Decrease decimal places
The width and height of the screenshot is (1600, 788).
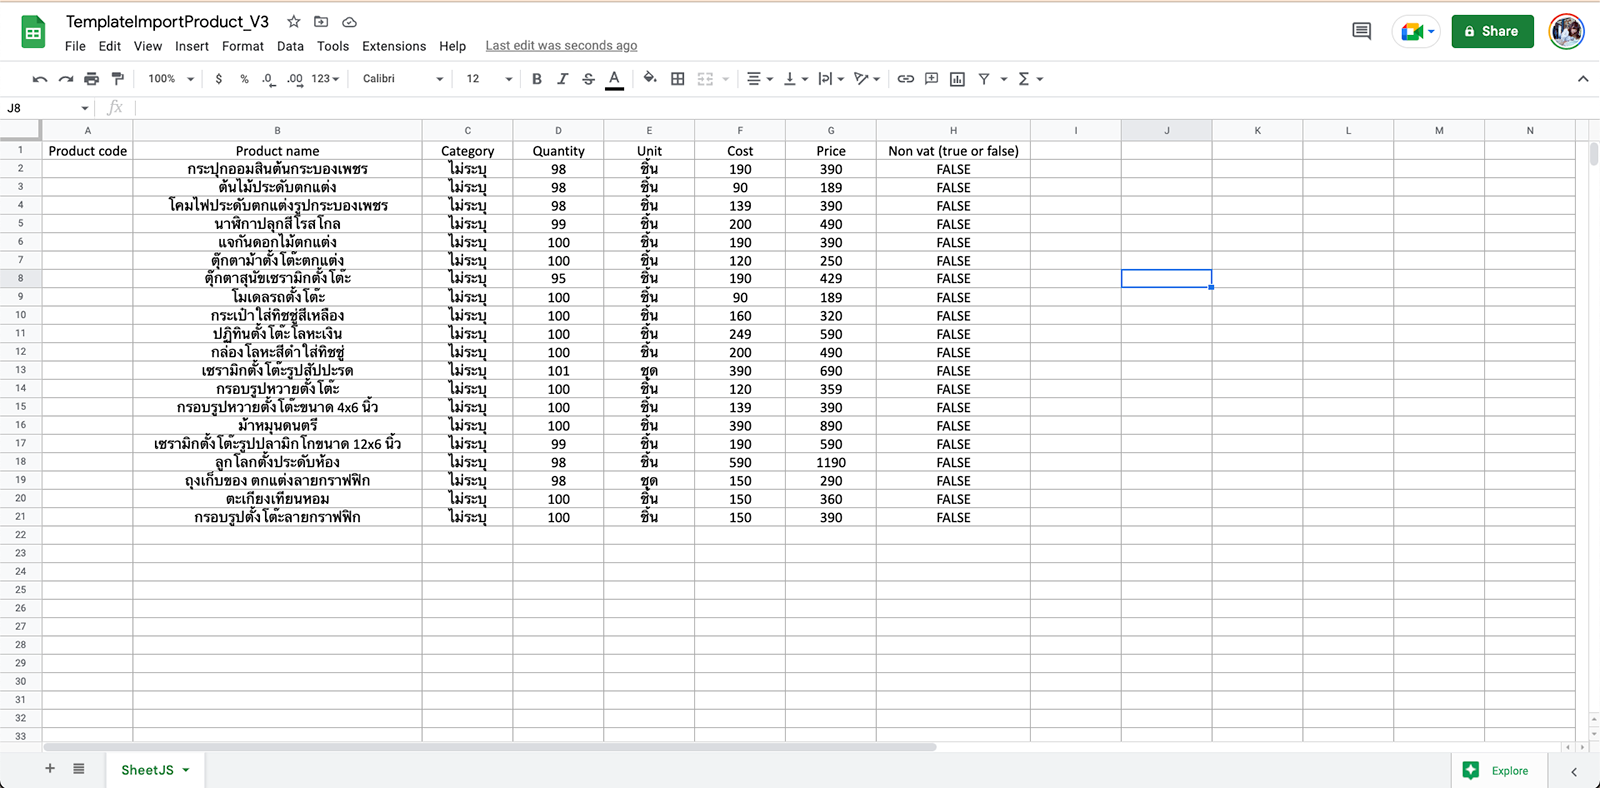pyautogui.click(x=268, y=79)
